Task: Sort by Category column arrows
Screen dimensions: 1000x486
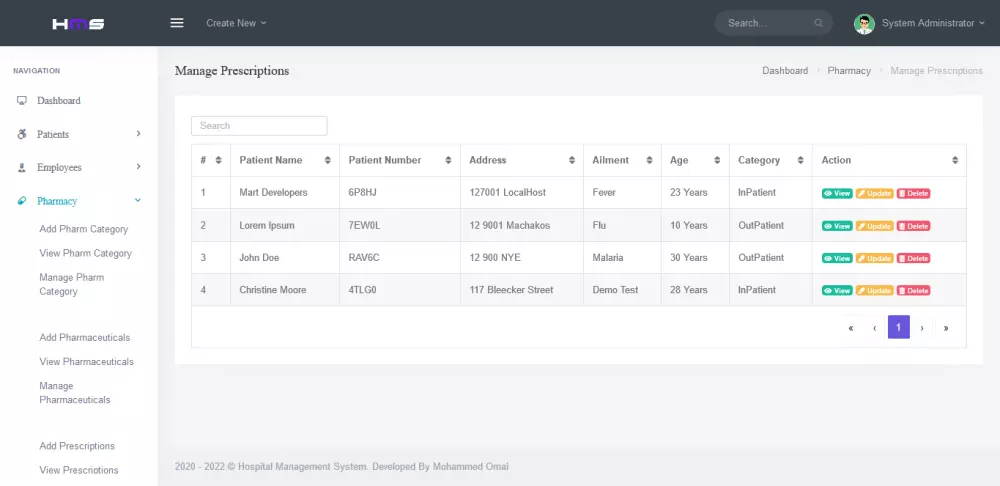Action: (x=800, y=160)
